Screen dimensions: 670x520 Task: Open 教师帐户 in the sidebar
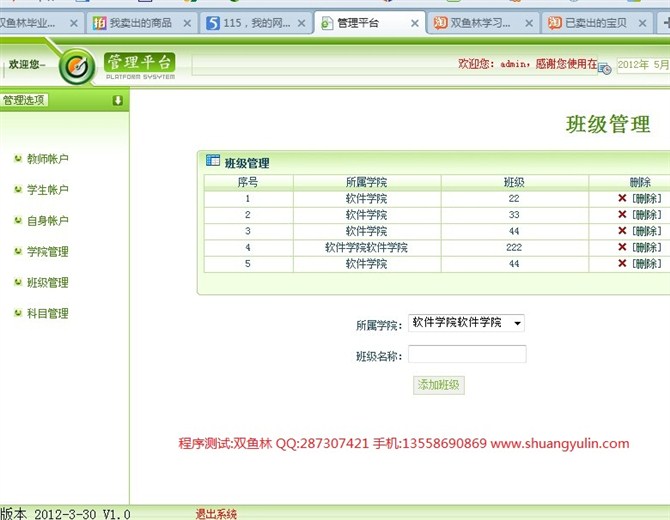click(x=48, y=159)
